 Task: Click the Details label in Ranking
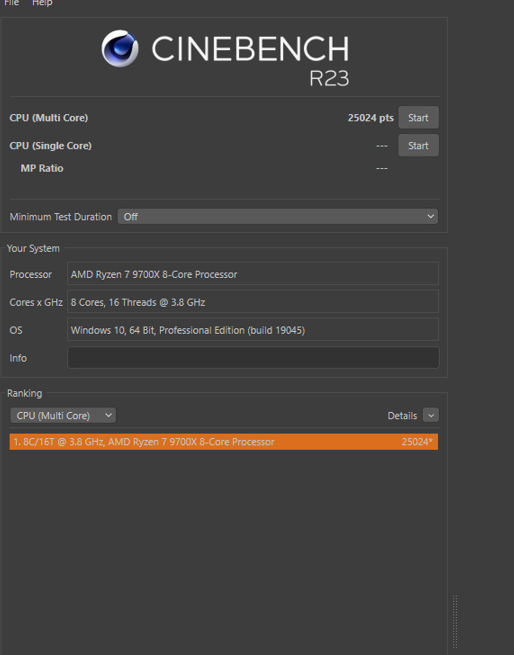coord(402,416)
